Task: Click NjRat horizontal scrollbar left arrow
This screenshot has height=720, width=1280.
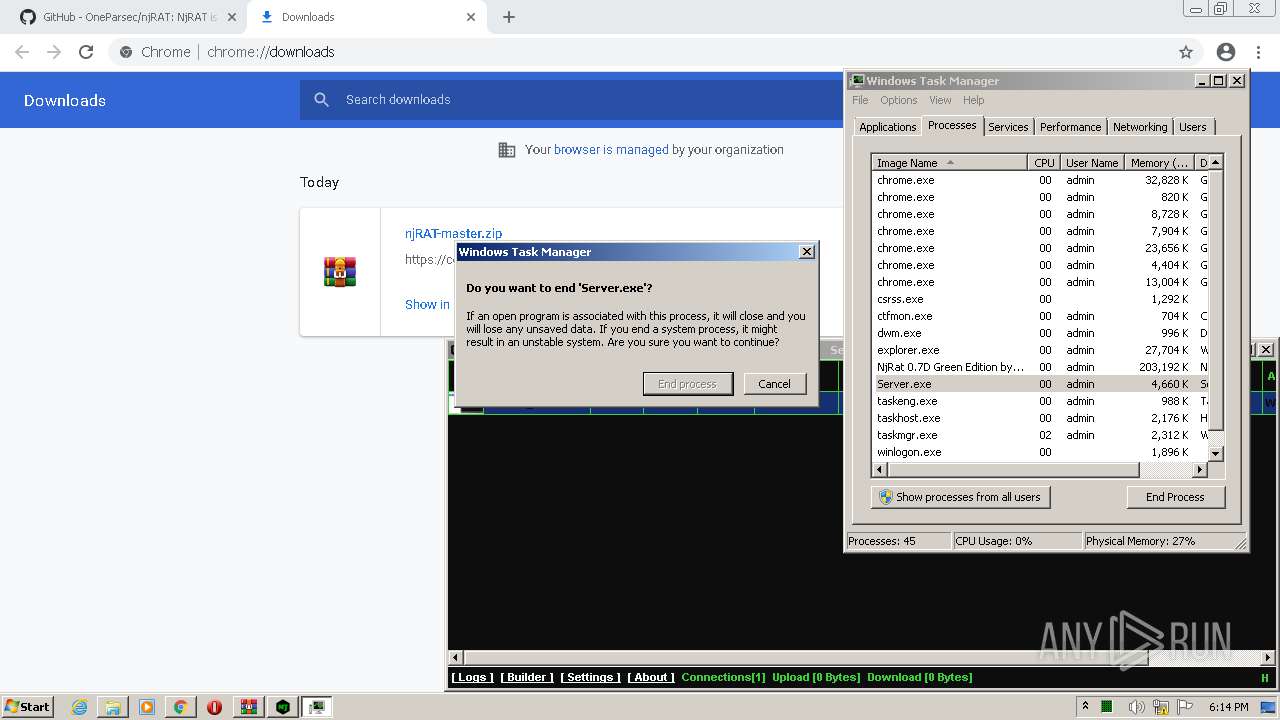Action: [x=456, y=658]
